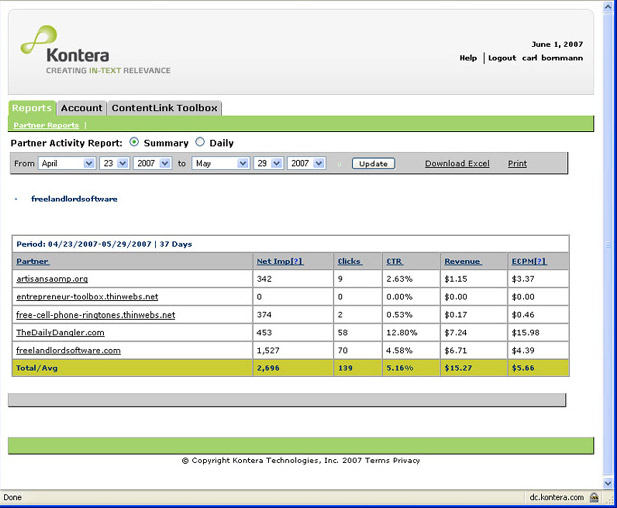This screenshot has width=617, height=508.
Task: Select the Summary radio button
Action: [134, 142]
